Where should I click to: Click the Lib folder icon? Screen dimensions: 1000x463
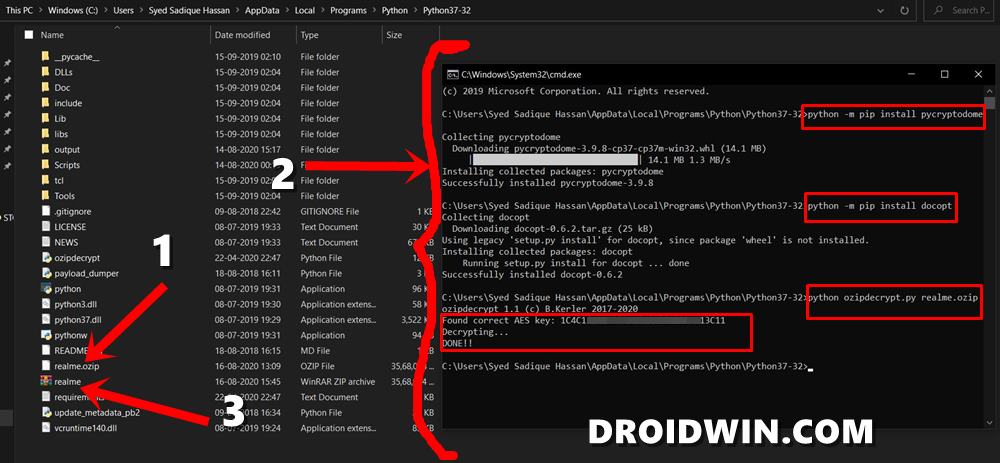click(45, 118)
